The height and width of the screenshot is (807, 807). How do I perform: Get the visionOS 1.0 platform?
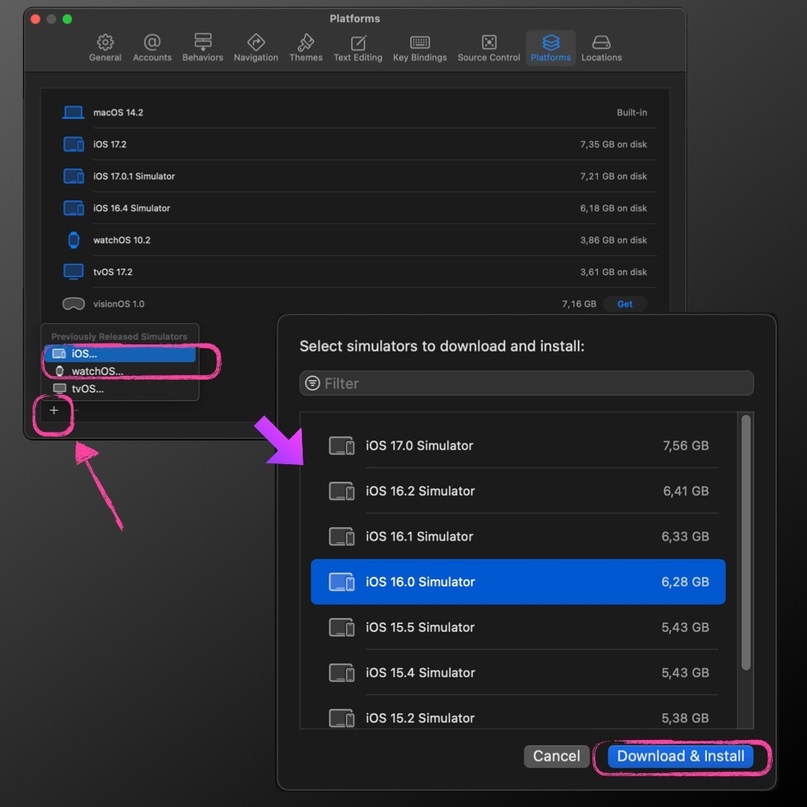(624, 304)
